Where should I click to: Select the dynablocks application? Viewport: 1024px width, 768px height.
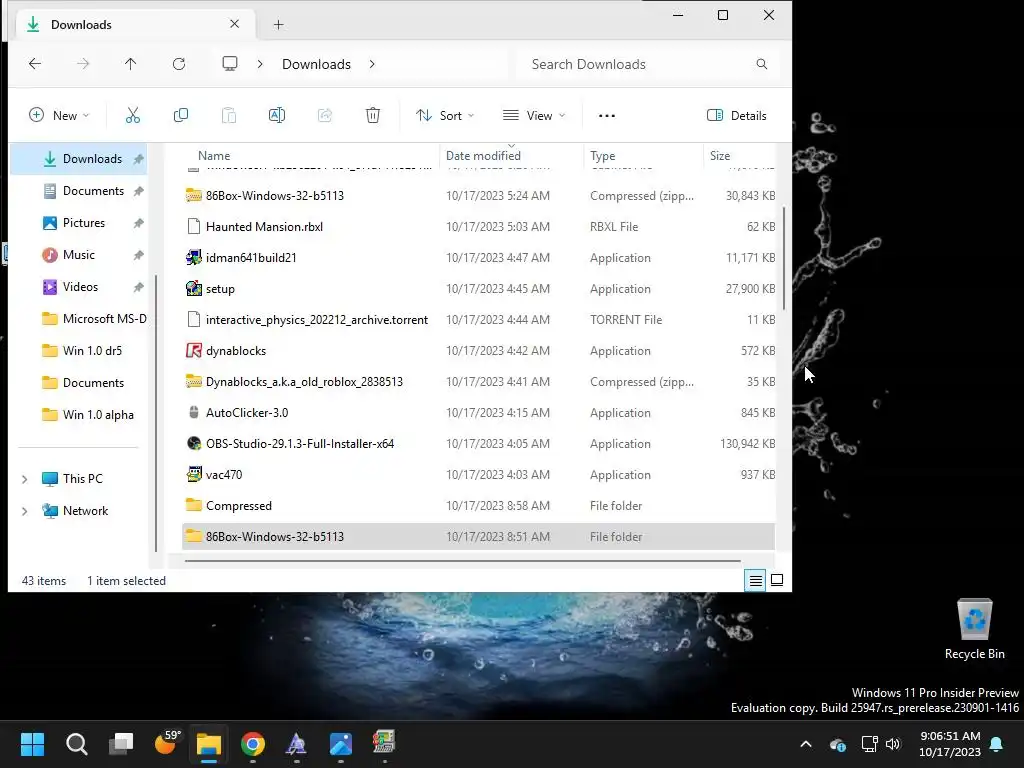coord(479,351)
